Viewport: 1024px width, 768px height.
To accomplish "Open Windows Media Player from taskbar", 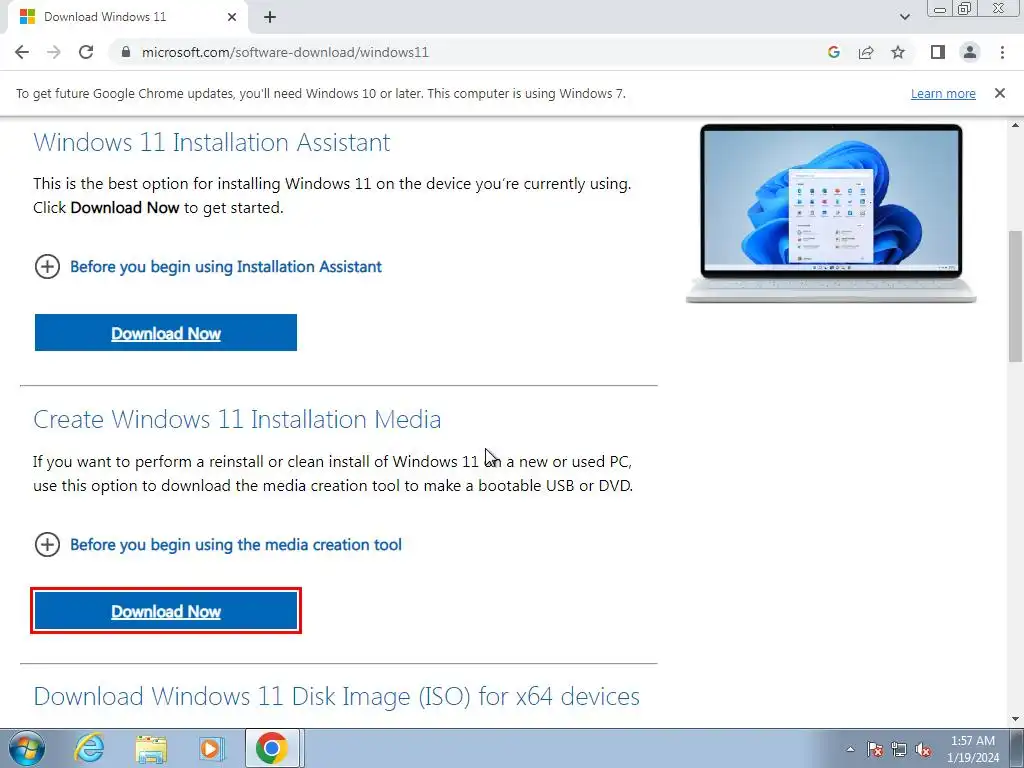I will pos(212,748).
